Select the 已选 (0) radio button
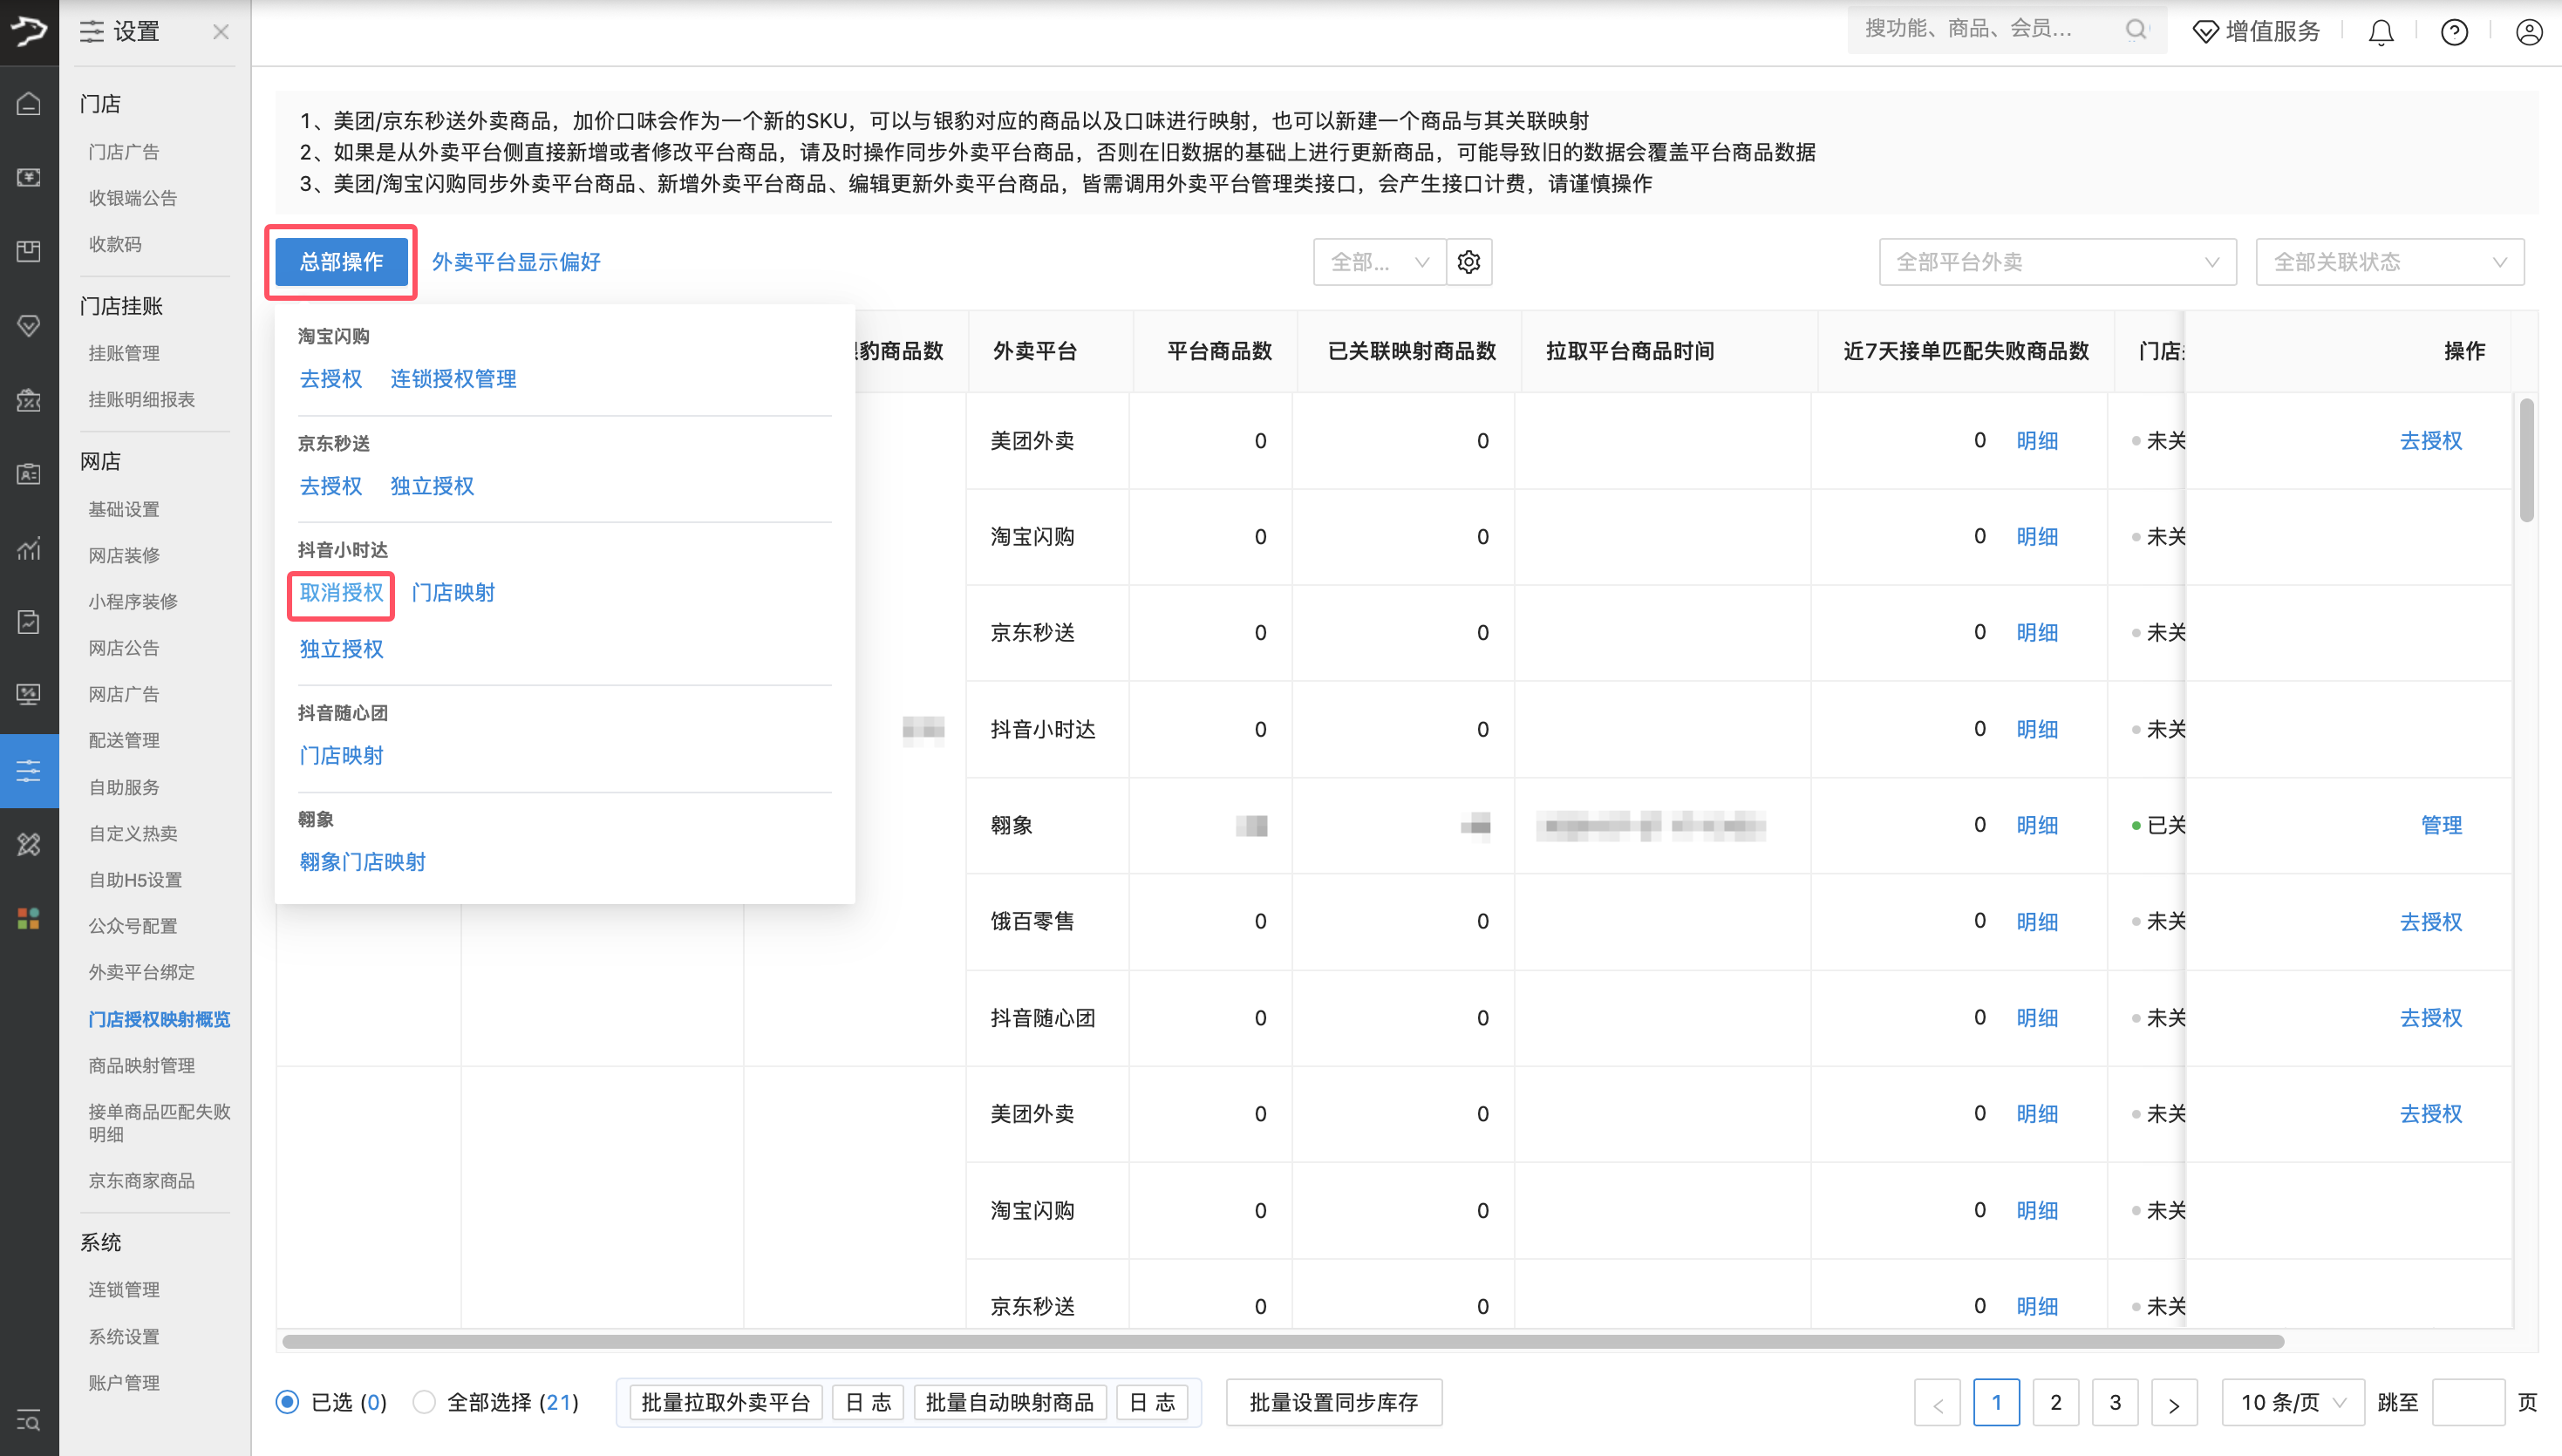 click(287, 1402)
